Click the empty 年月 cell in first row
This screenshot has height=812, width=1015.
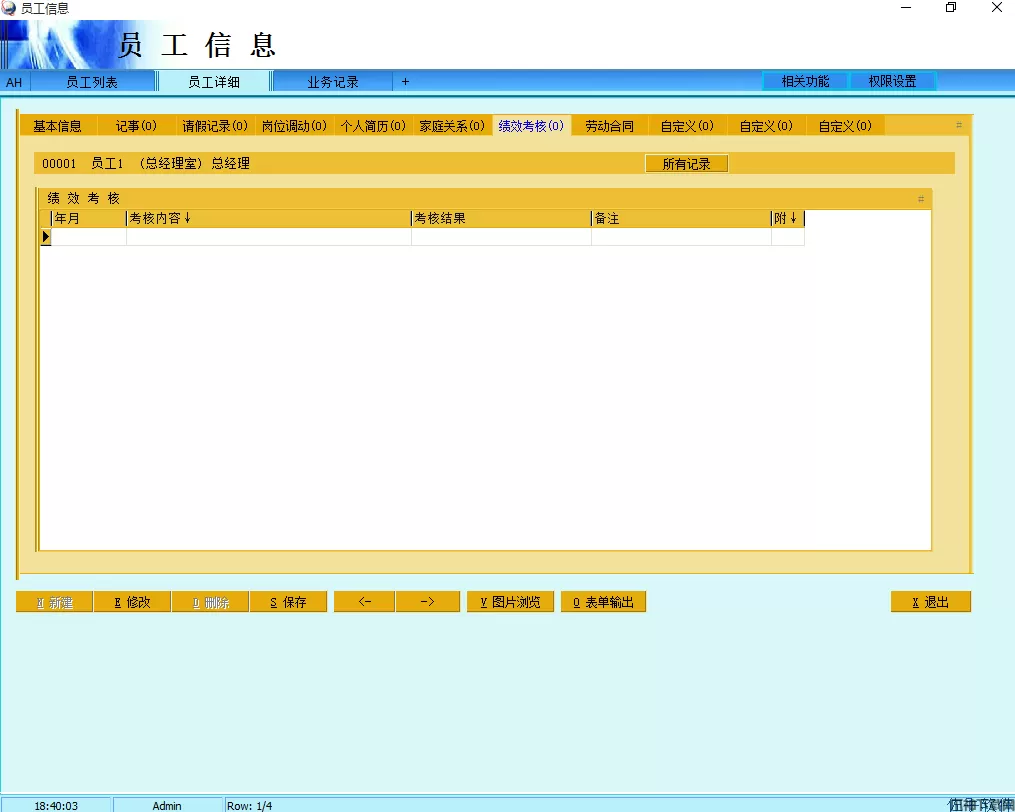[89, 237]
